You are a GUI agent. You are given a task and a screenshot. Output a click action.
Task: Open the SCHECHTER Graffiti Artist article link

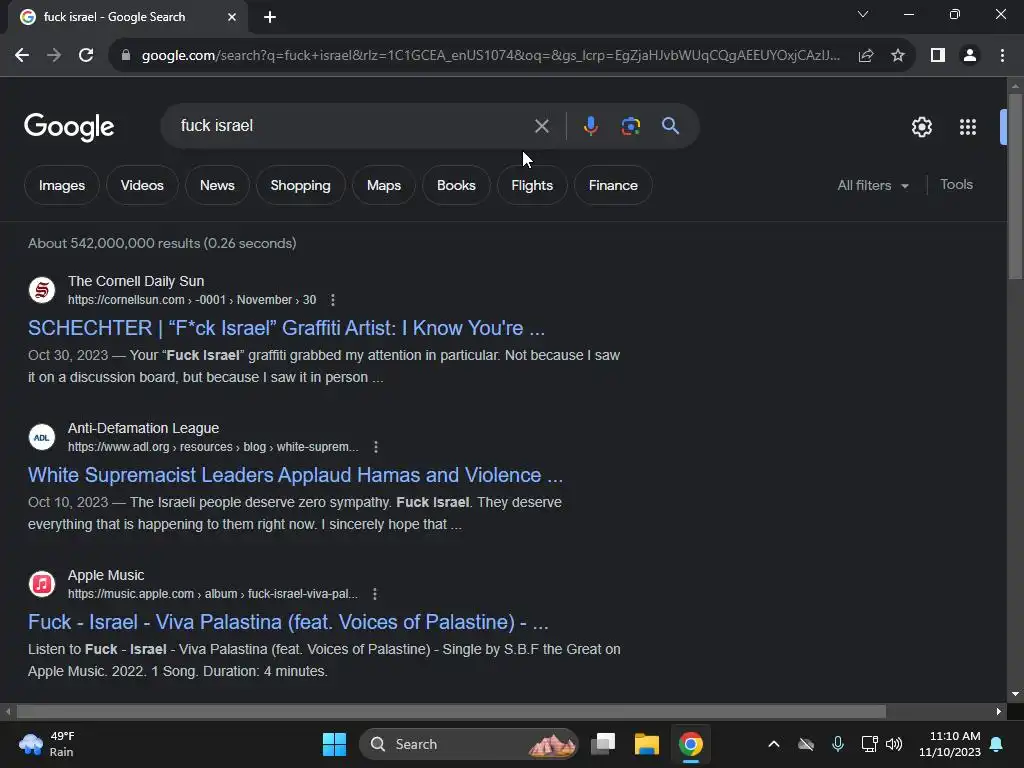tap(286, 328)
